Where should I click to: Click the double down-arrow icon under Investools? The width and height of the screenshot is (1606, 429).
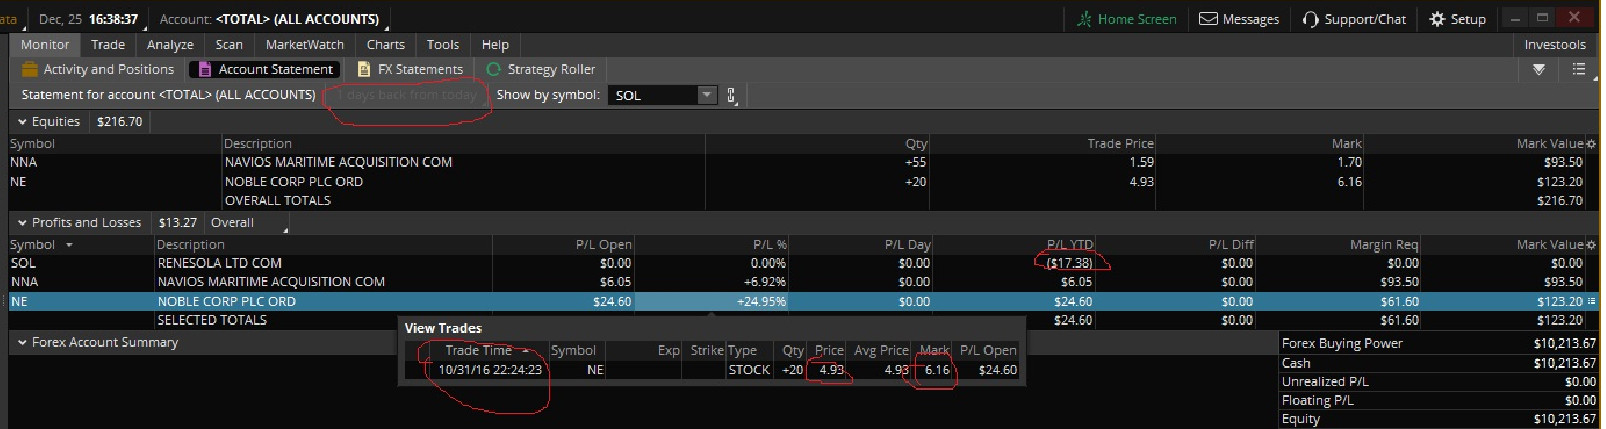click(x=1539, y=69)
